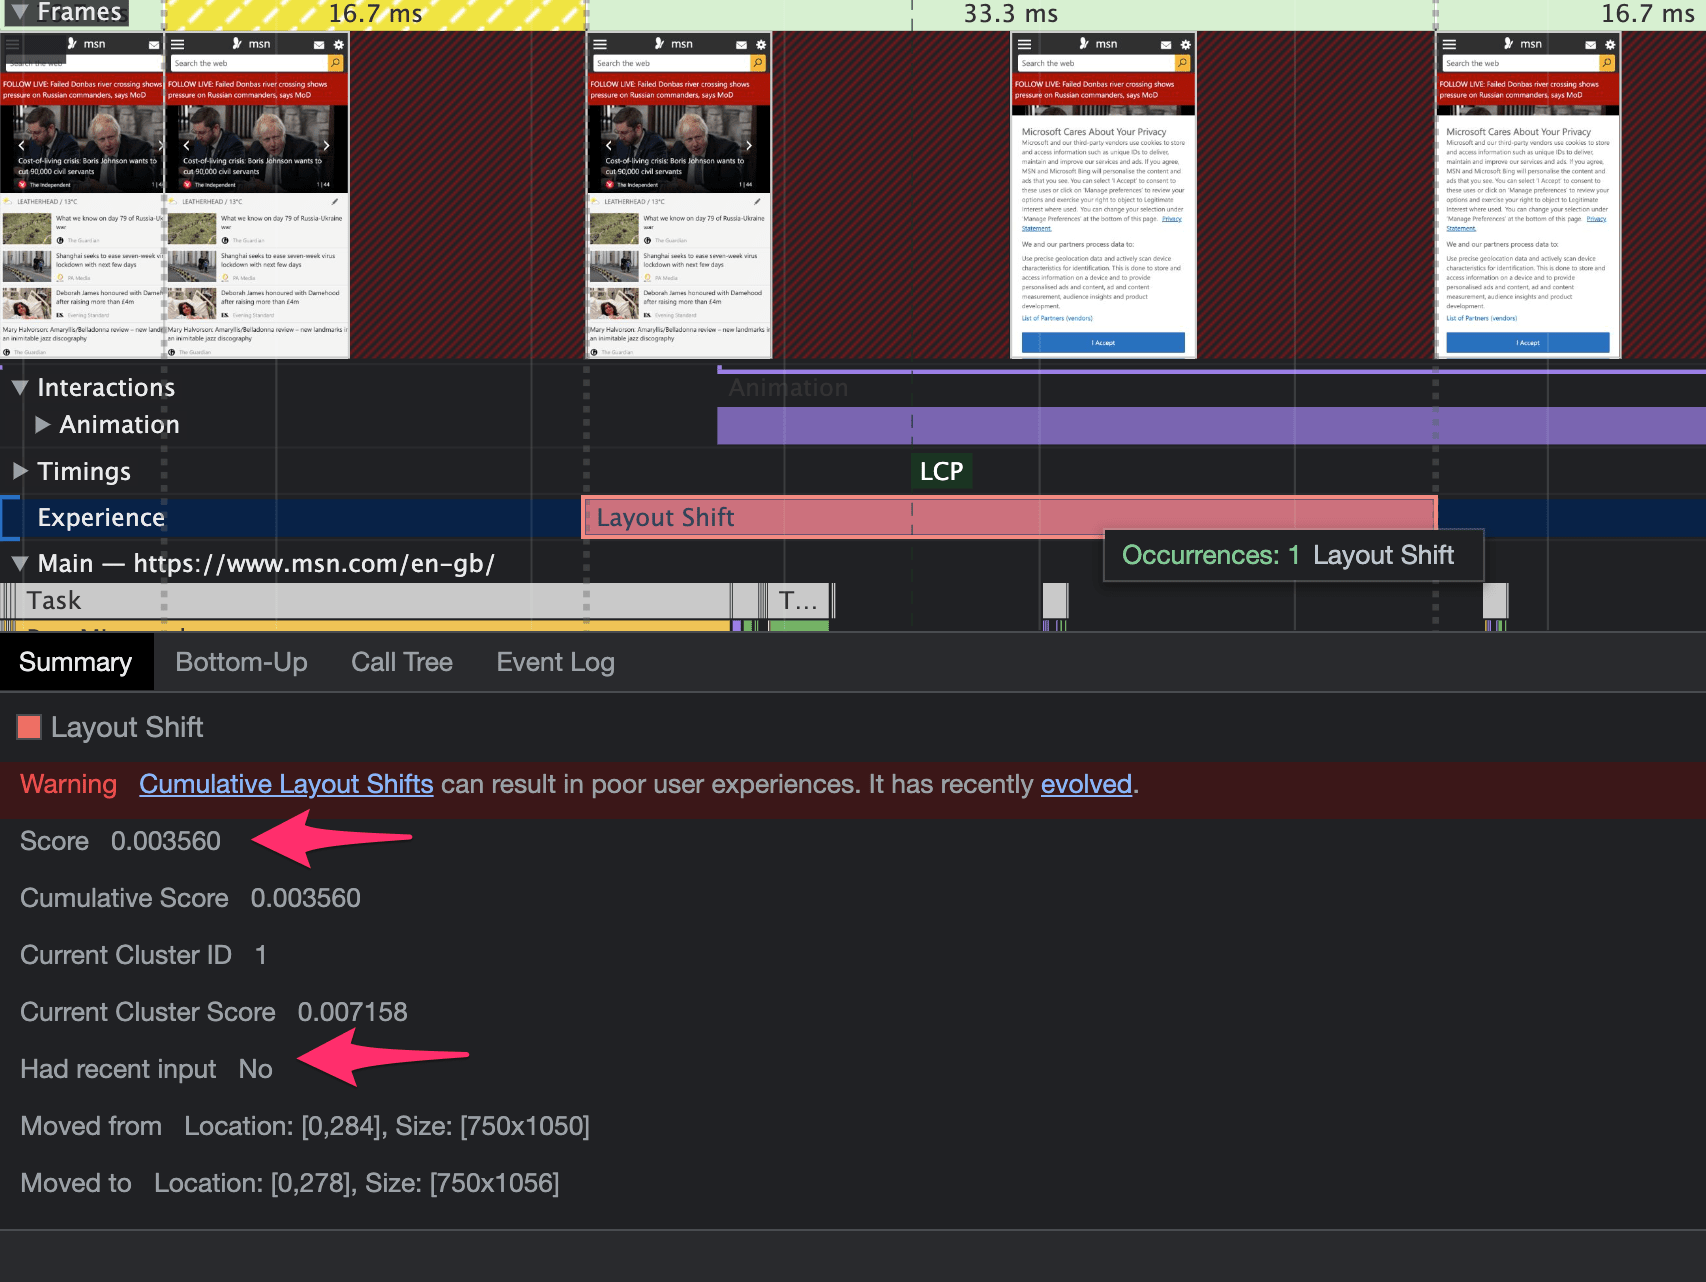Follow the 'evolved' link in the warning
Viewport: 1706px width, 1282px height.
tap(1086, 784)
